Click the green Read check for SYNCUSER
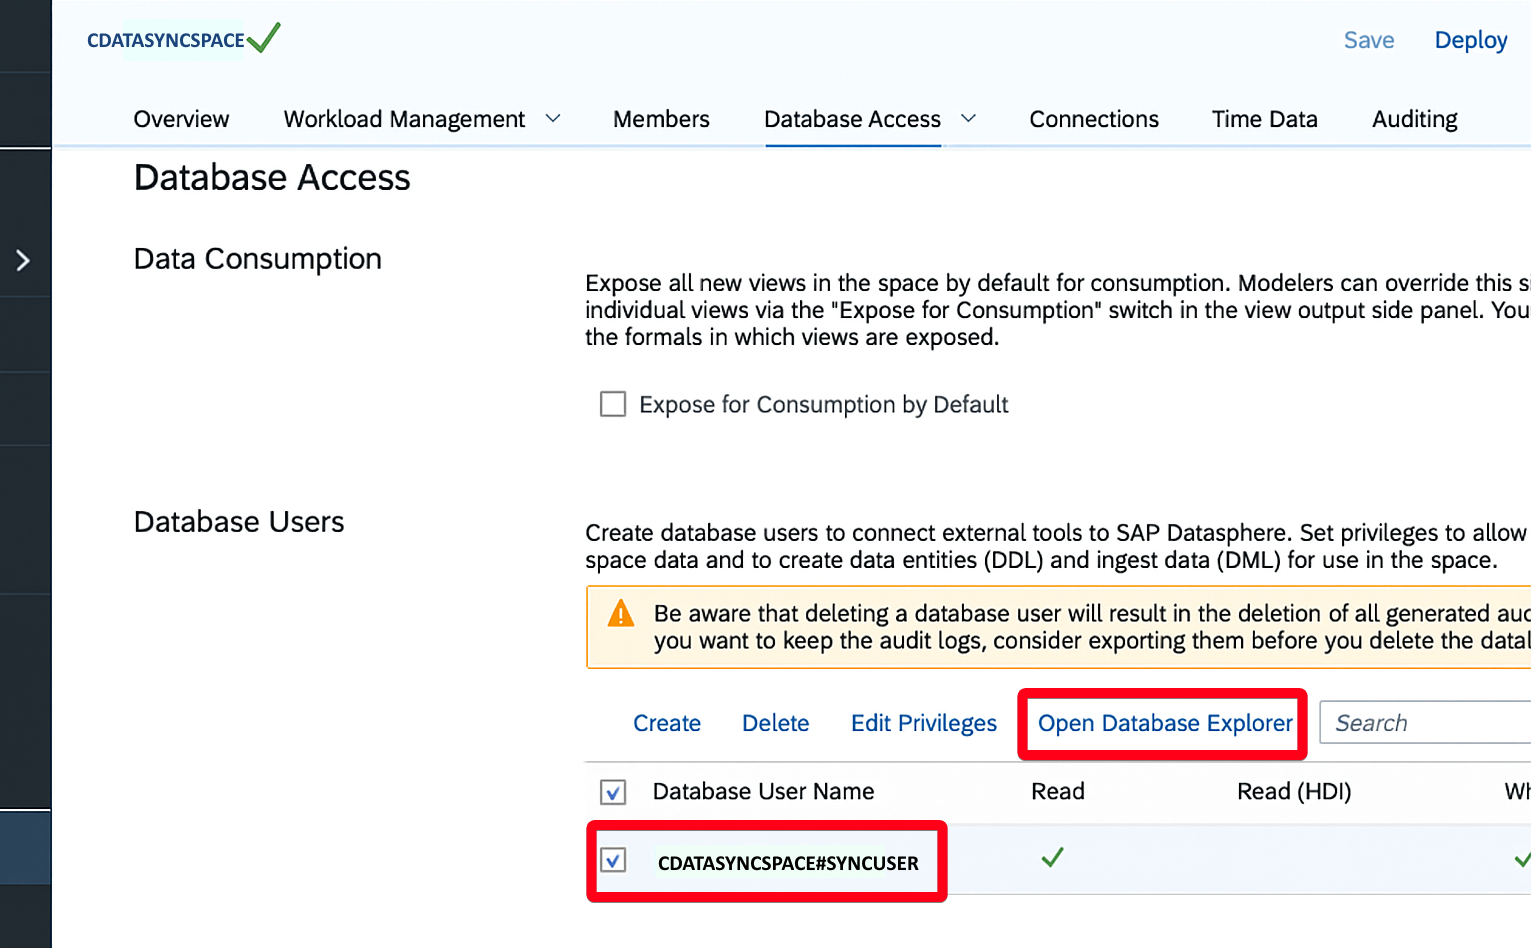 point(1051,858)
